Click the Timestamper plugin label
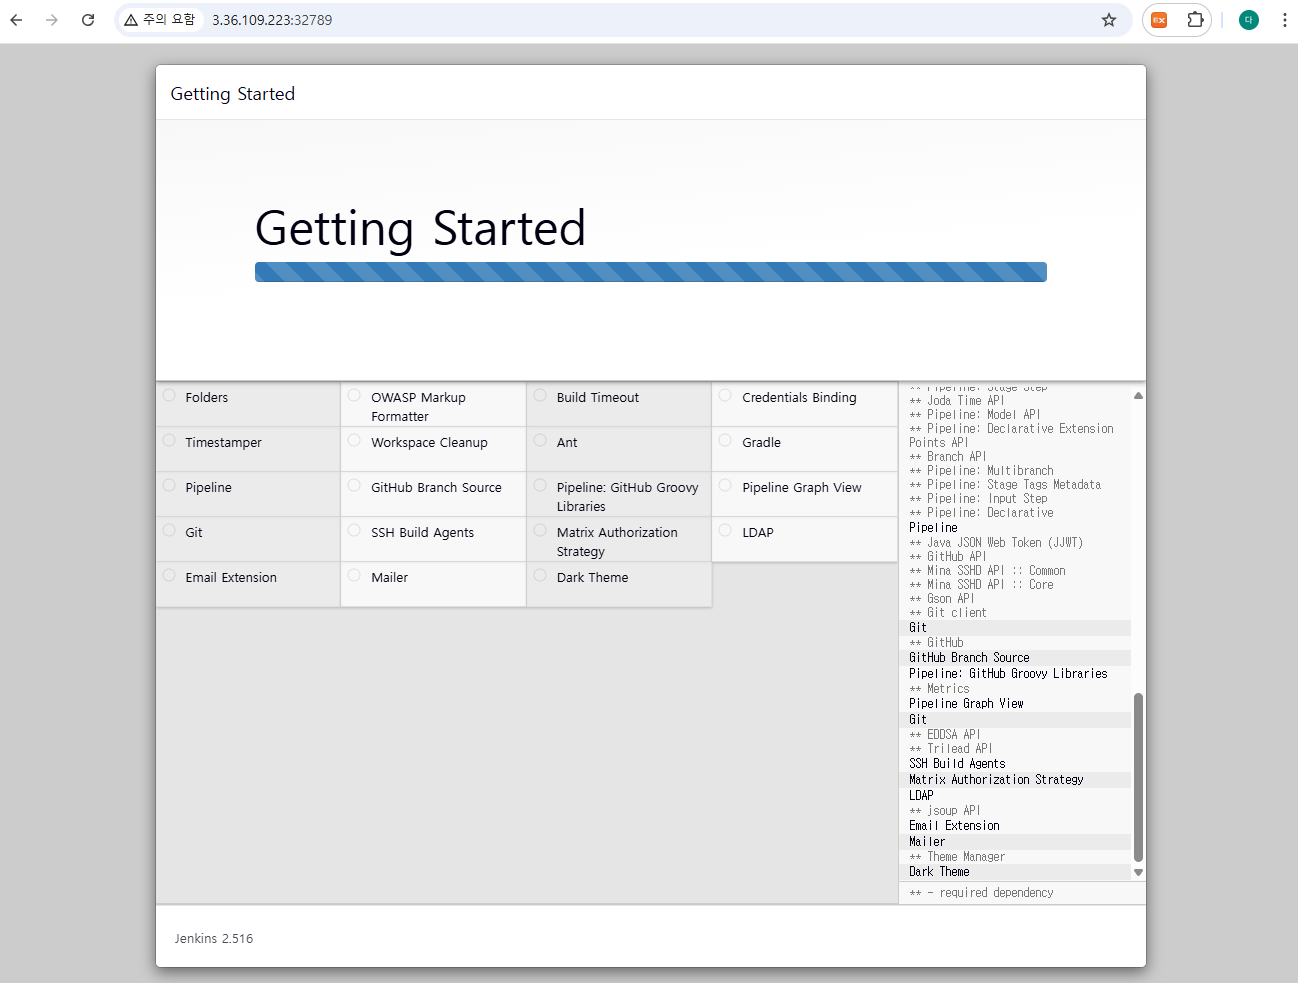This screenshot has height=983, width=1298. coord(223,442)
